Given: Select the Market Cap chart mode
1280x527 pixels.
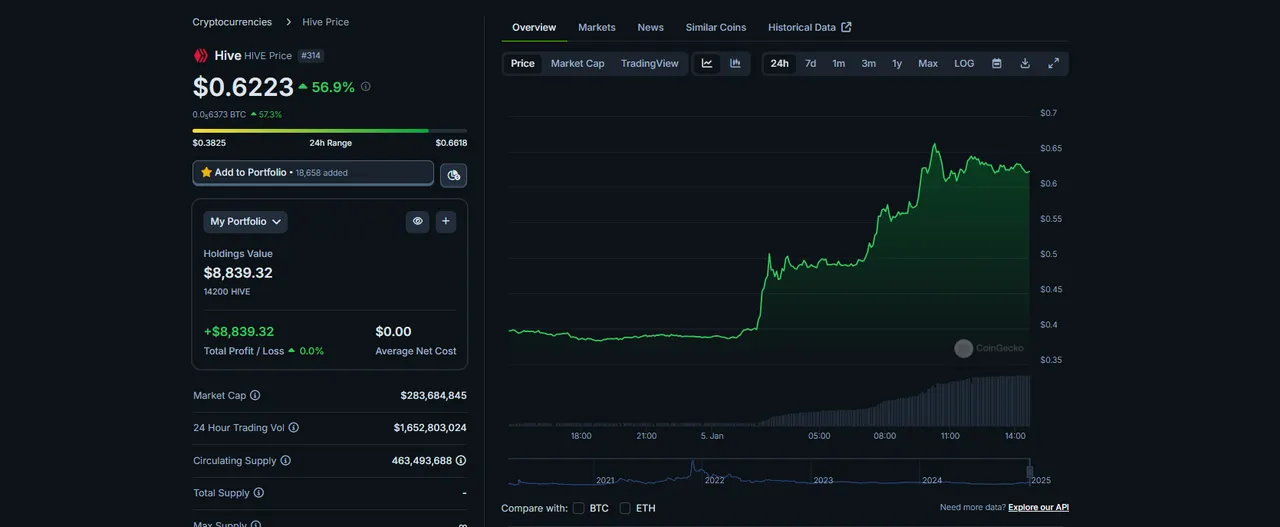Looking at the screenshot, I should point(578,63).
